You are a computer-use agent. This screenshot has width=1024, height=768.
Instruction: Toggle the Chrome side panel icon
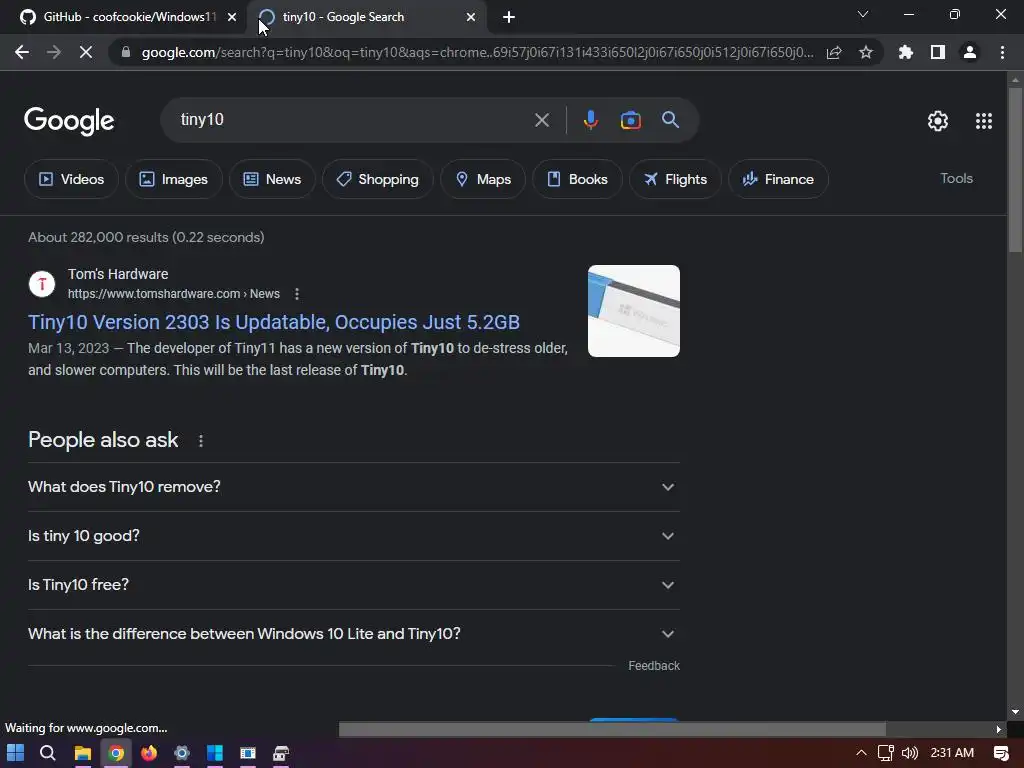point(938,52)
